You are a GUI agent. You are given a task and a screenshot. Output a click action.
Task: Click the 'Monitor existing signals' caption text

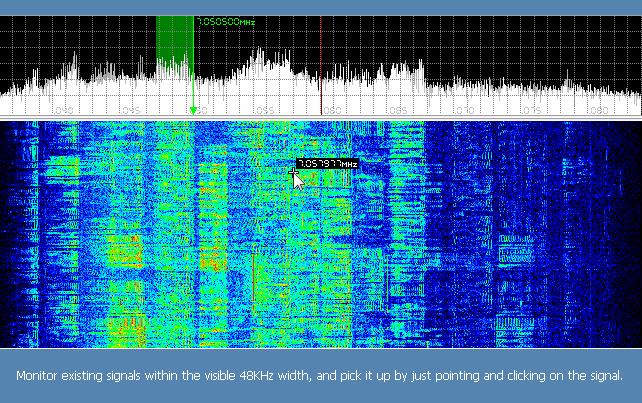320,376
